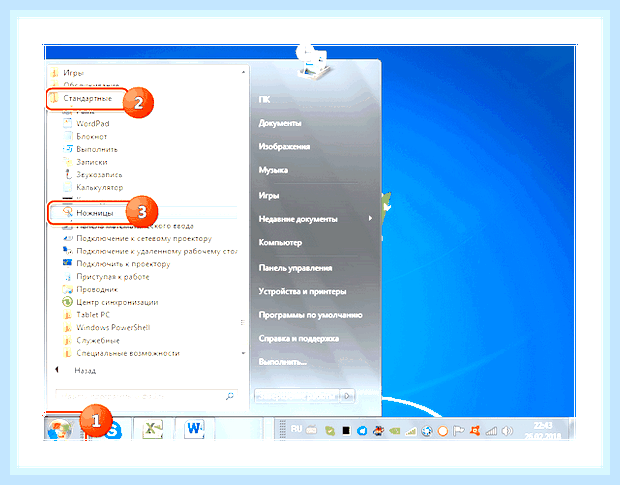Click the RU language indicator

coord(296,429)
